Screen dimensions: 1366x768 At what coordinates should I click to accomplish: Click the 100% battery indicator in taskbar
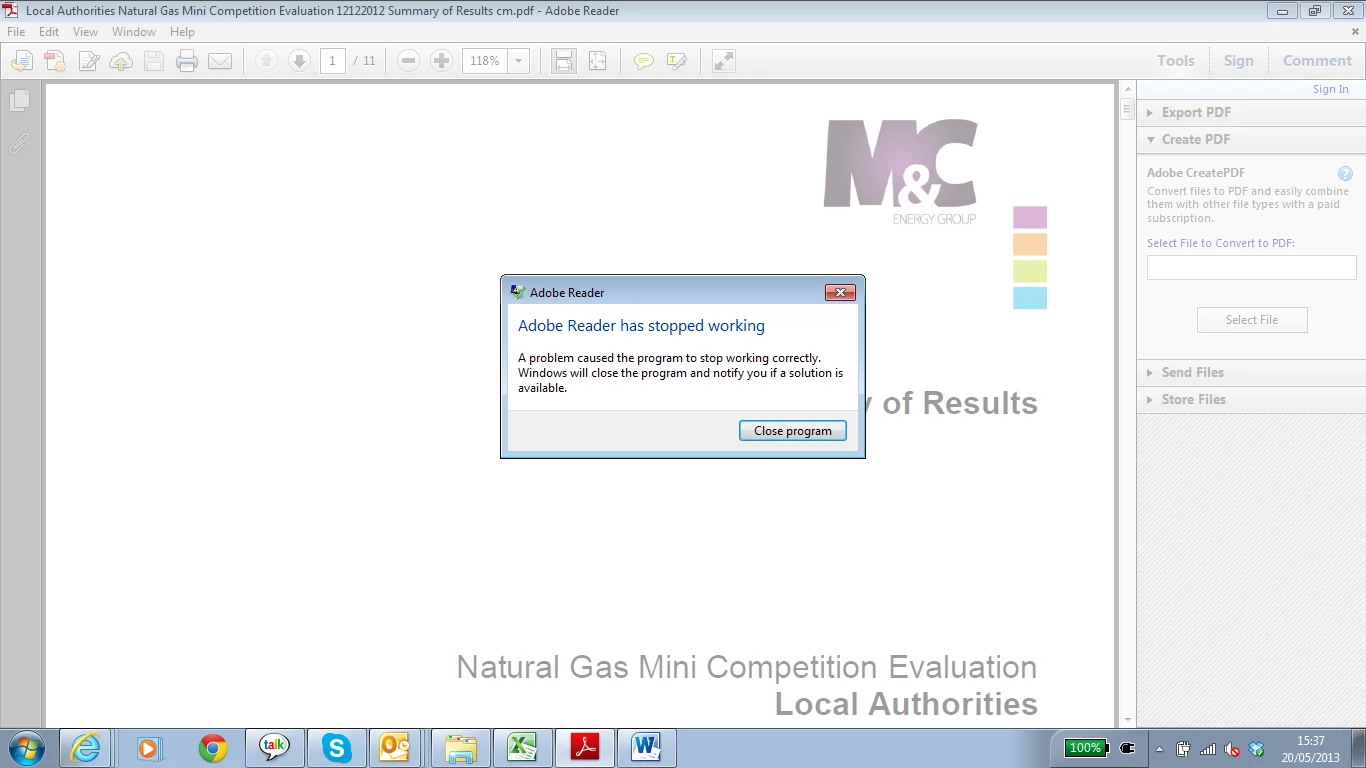(x=1087, y=748)
